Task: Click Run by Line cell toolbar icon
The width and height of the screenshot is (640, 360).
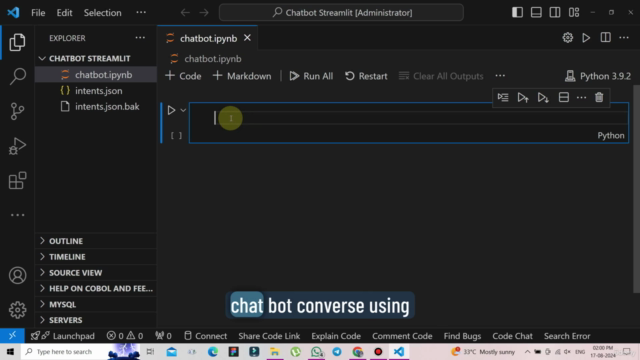Action: click(x=503, y=98)
